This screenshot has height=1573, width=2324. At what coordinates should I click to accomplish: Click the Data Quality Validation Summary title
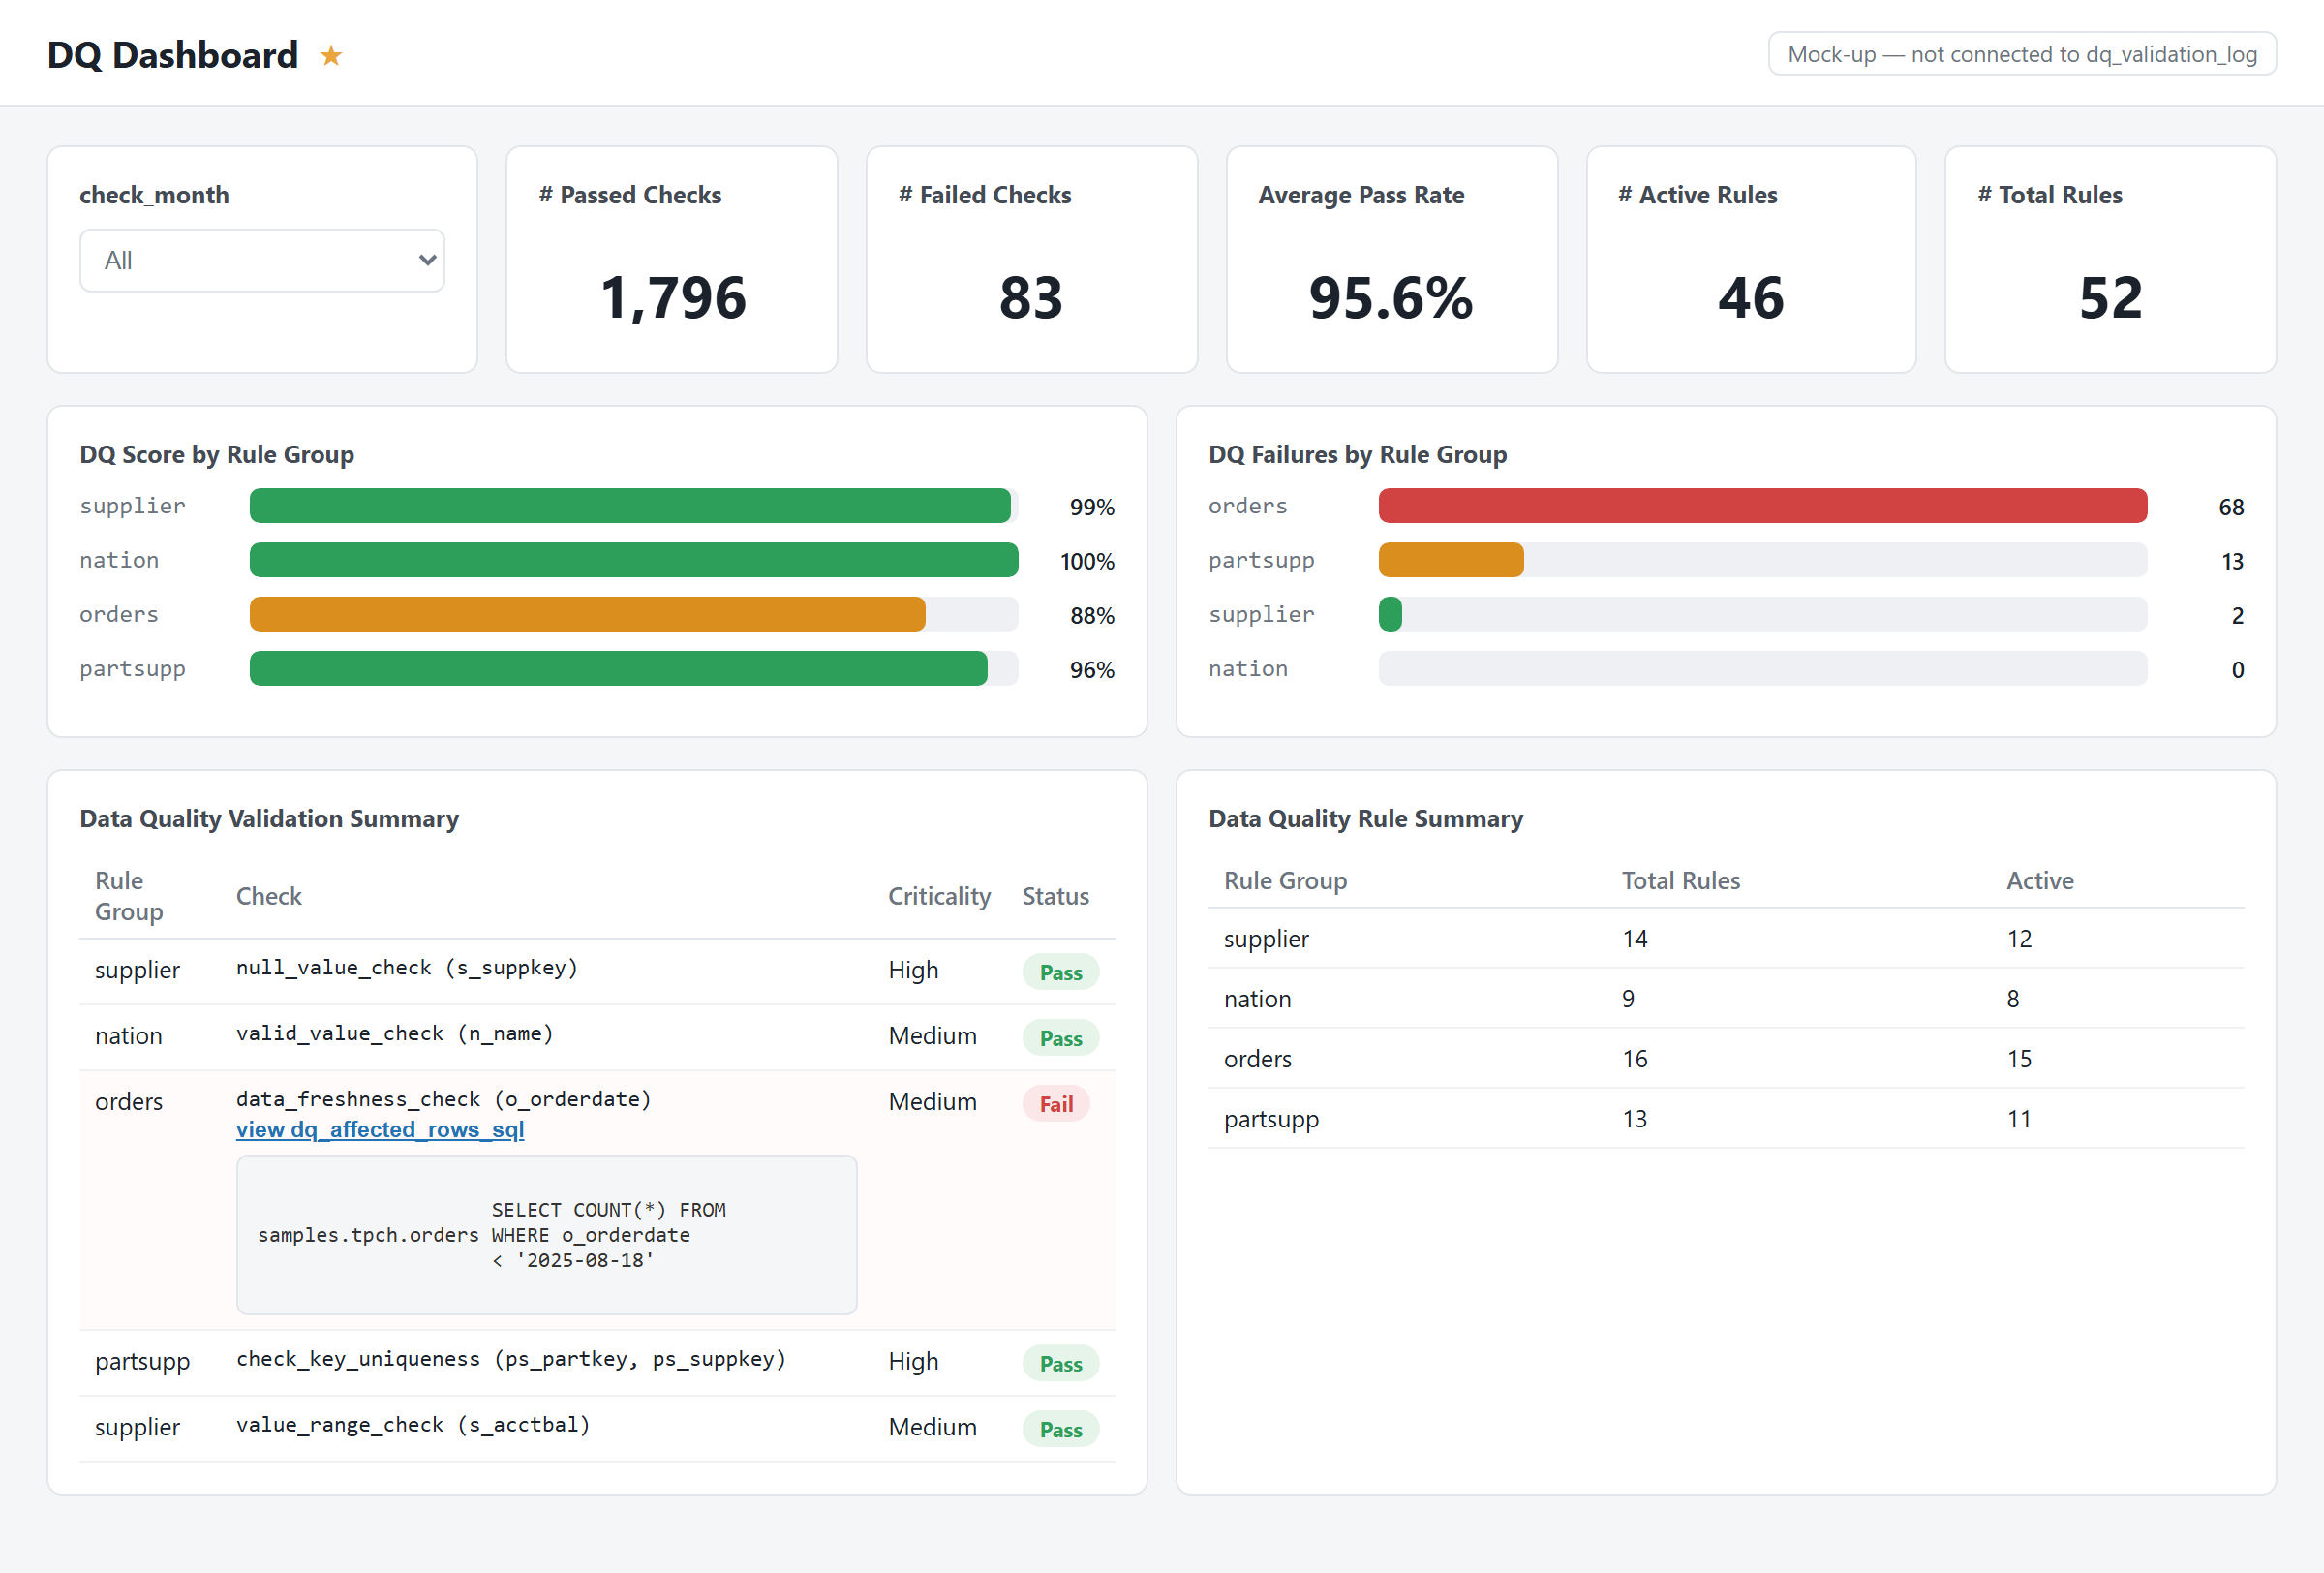click(269, 818)
